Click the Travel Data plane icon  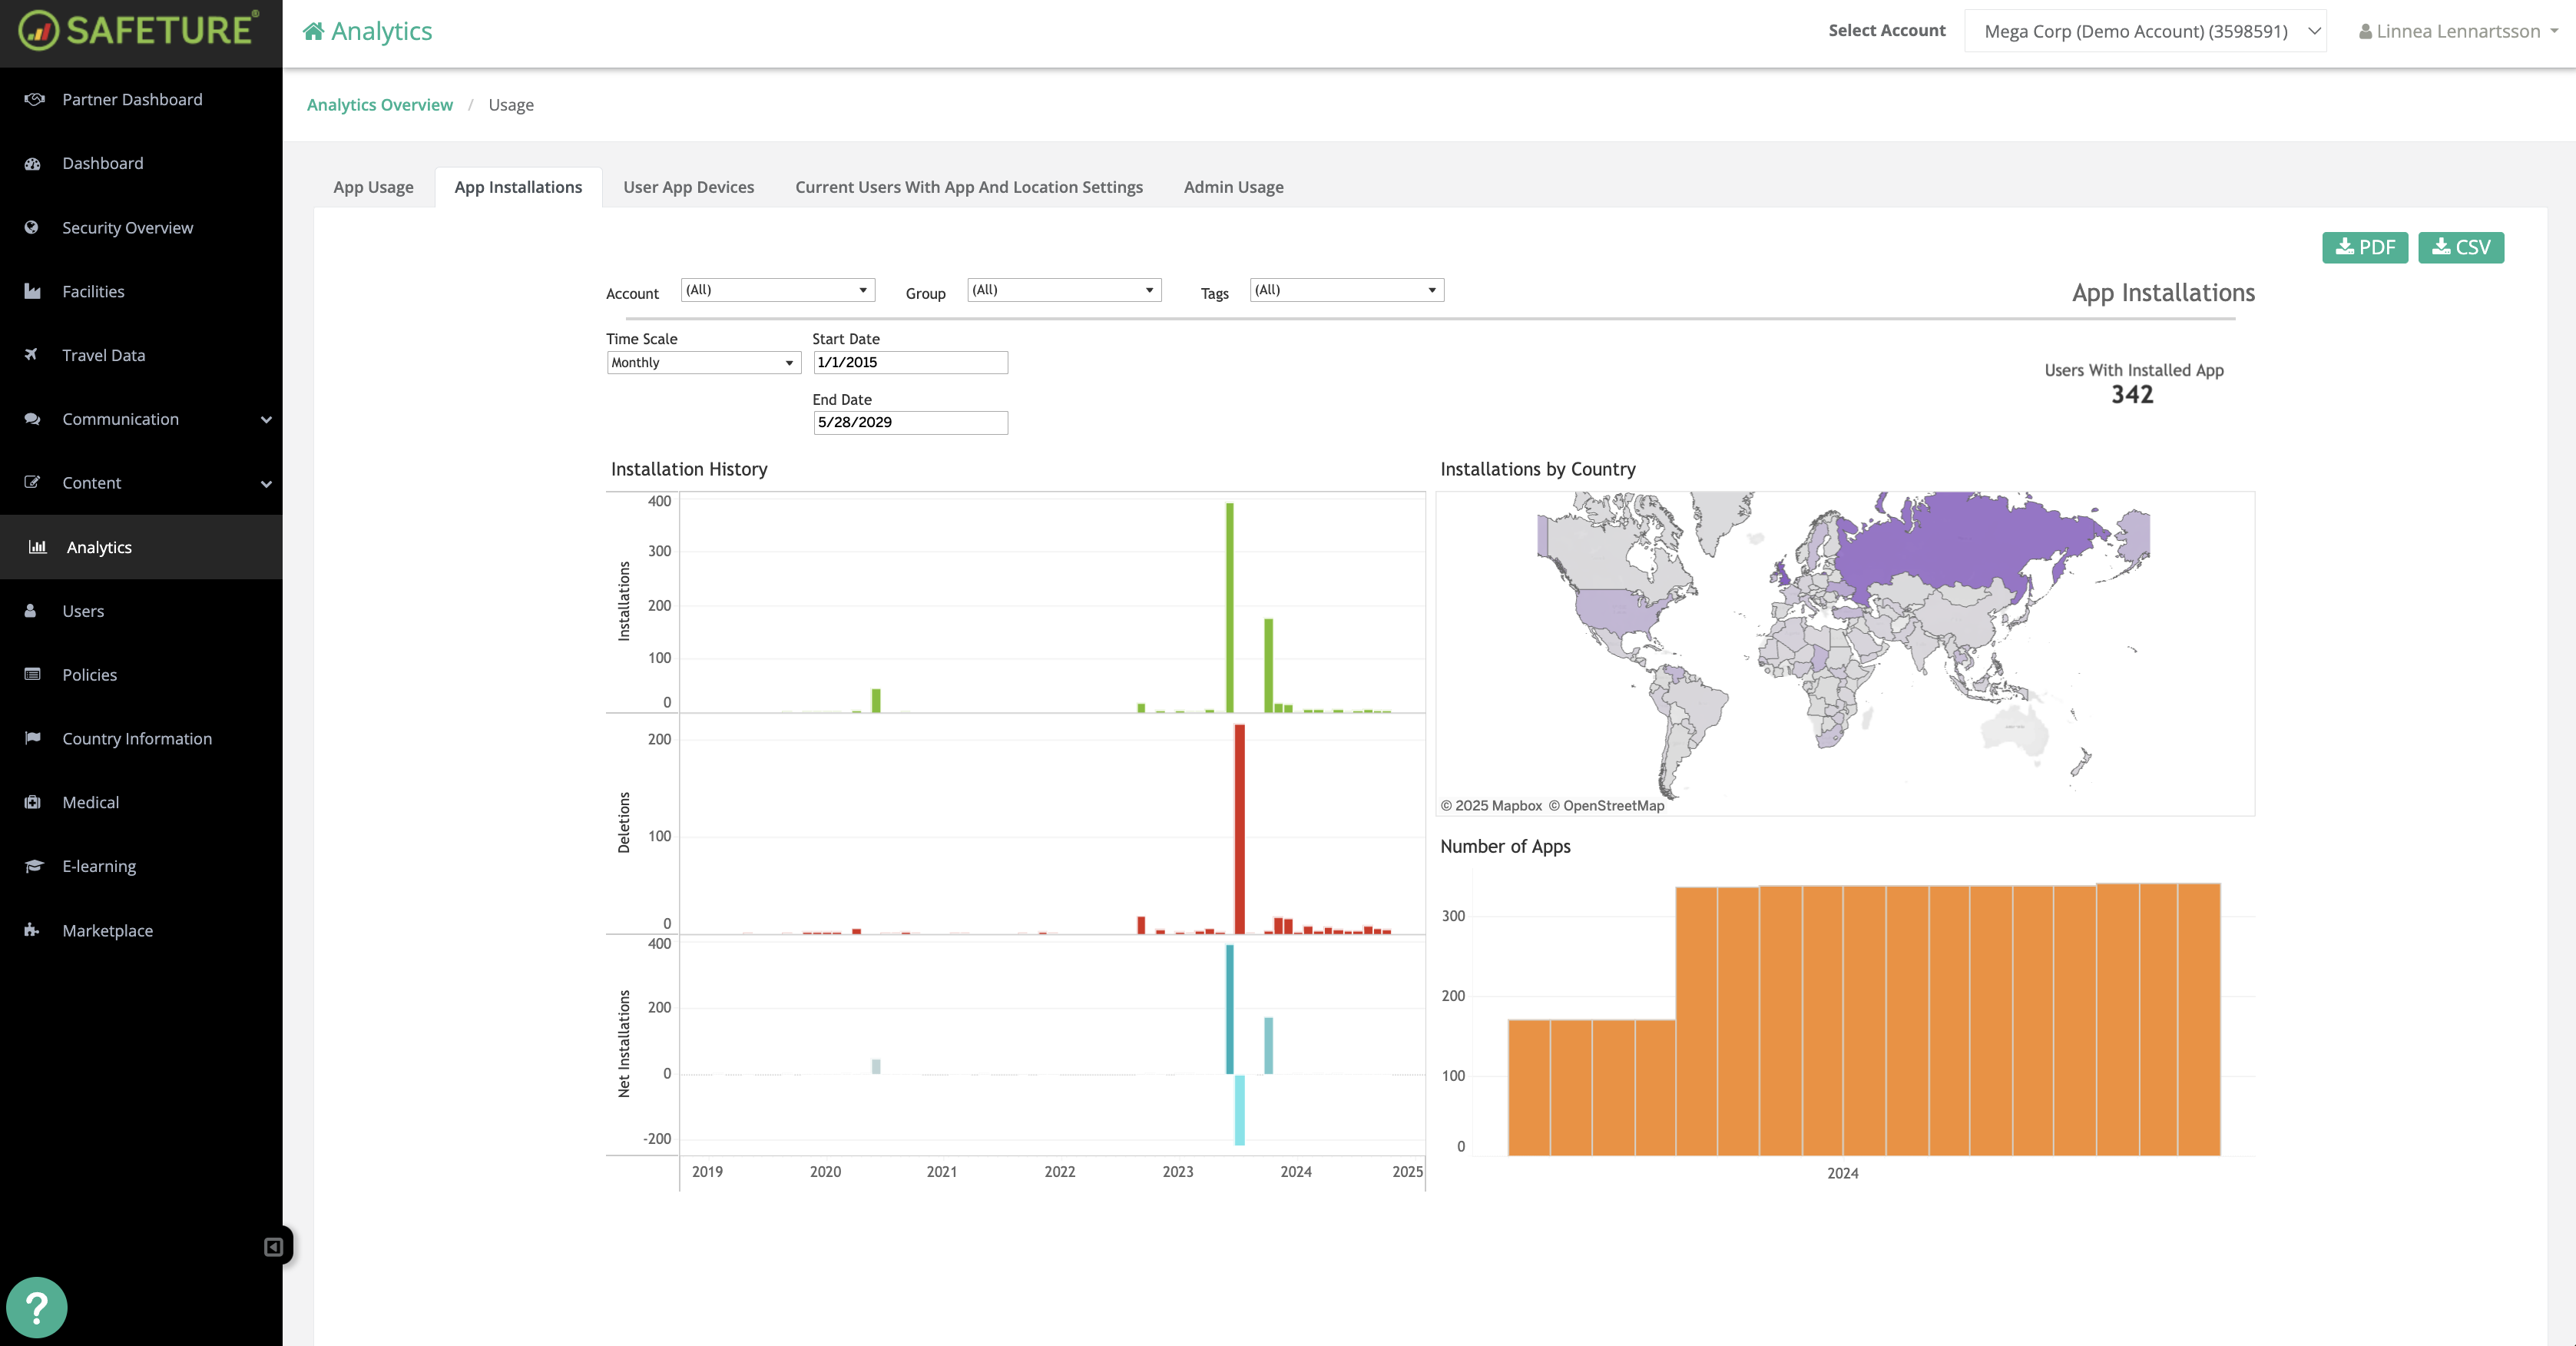point(33,355)
